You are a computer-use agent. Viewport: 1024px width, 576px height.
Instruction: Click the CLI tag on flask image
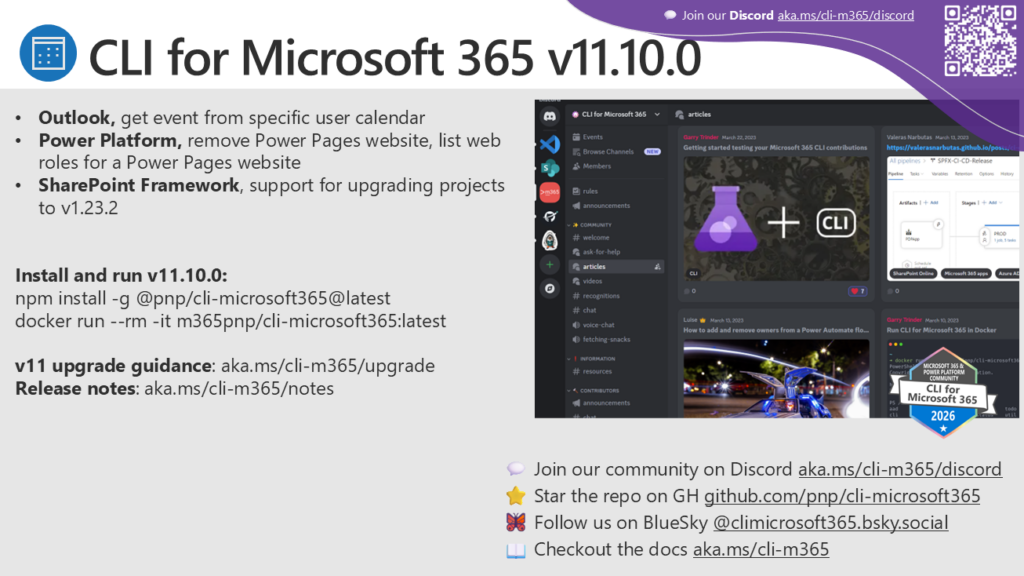coord(693,273)
